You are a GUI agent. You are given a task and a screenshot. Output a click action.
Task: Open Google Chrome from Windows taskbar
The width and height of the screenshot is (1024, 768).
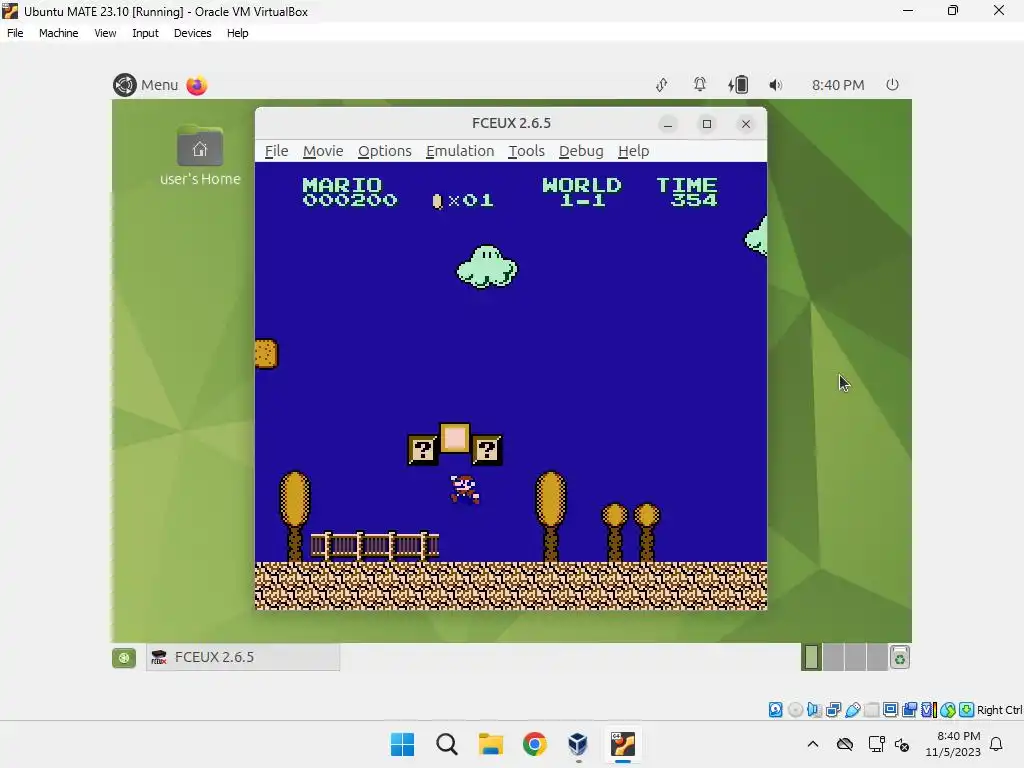tap(534, 744)
